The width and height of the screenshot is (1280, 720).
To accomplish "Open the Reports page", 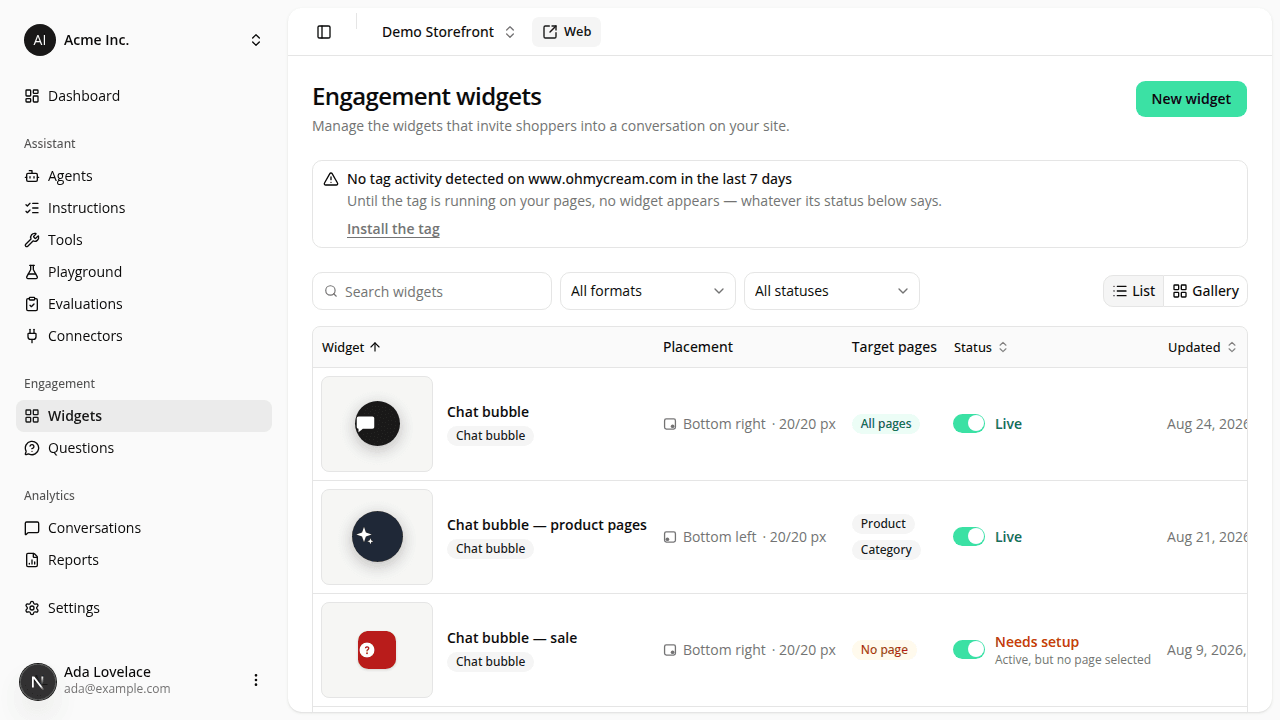I will (144, 560).
